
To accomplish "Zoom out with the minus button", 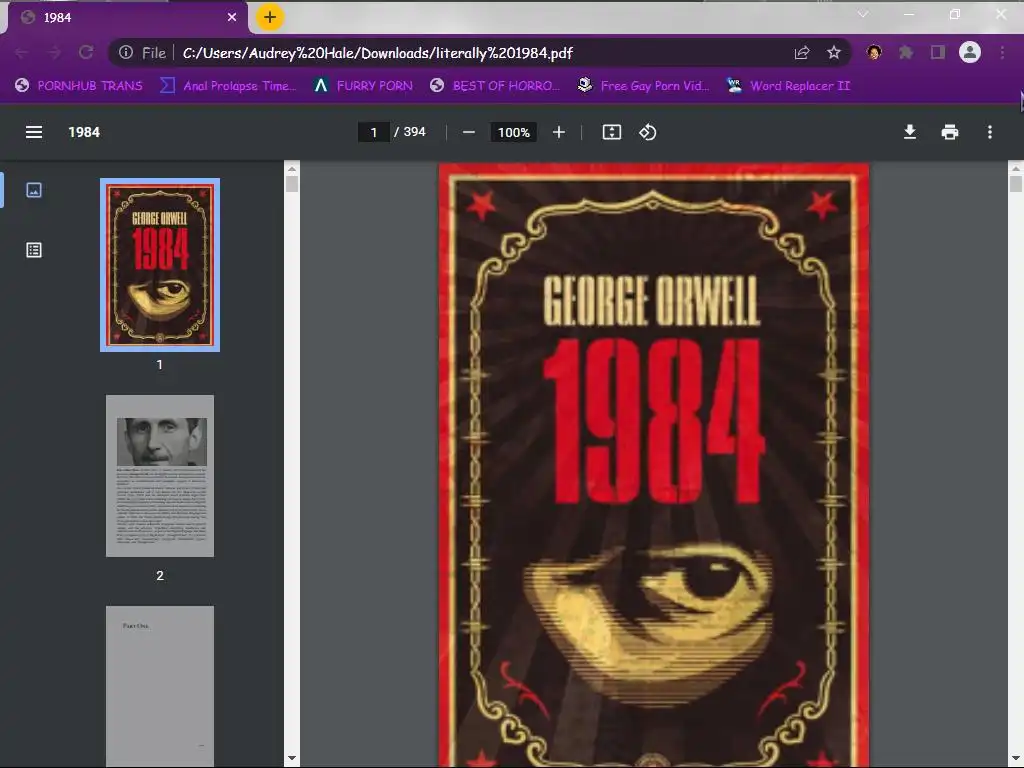I will 468,133.
